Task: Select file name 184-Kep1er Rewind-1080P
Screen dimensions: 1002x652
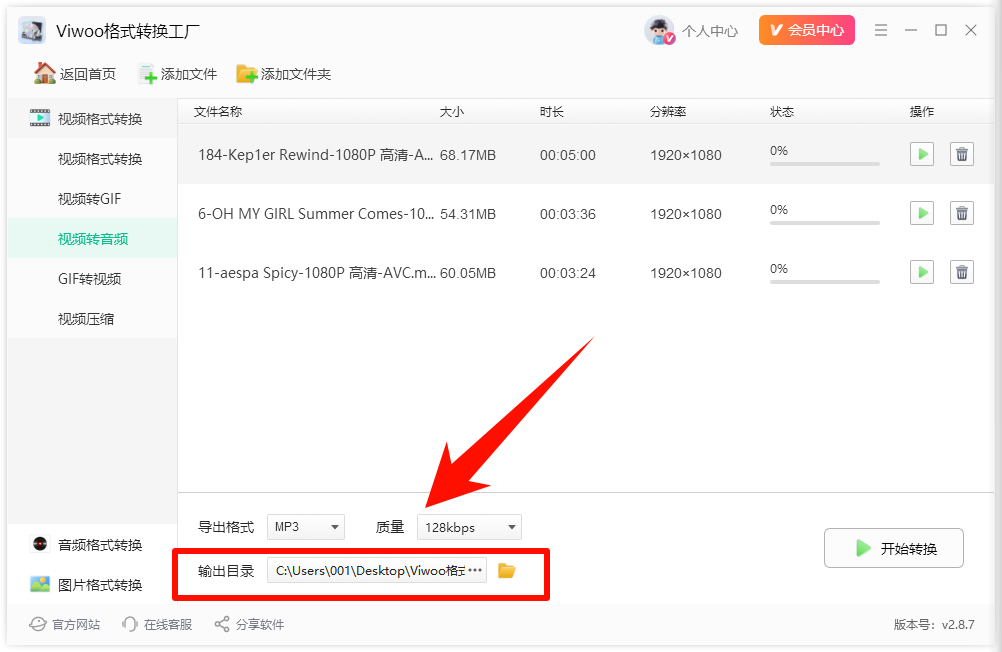Action: [316, 155]
